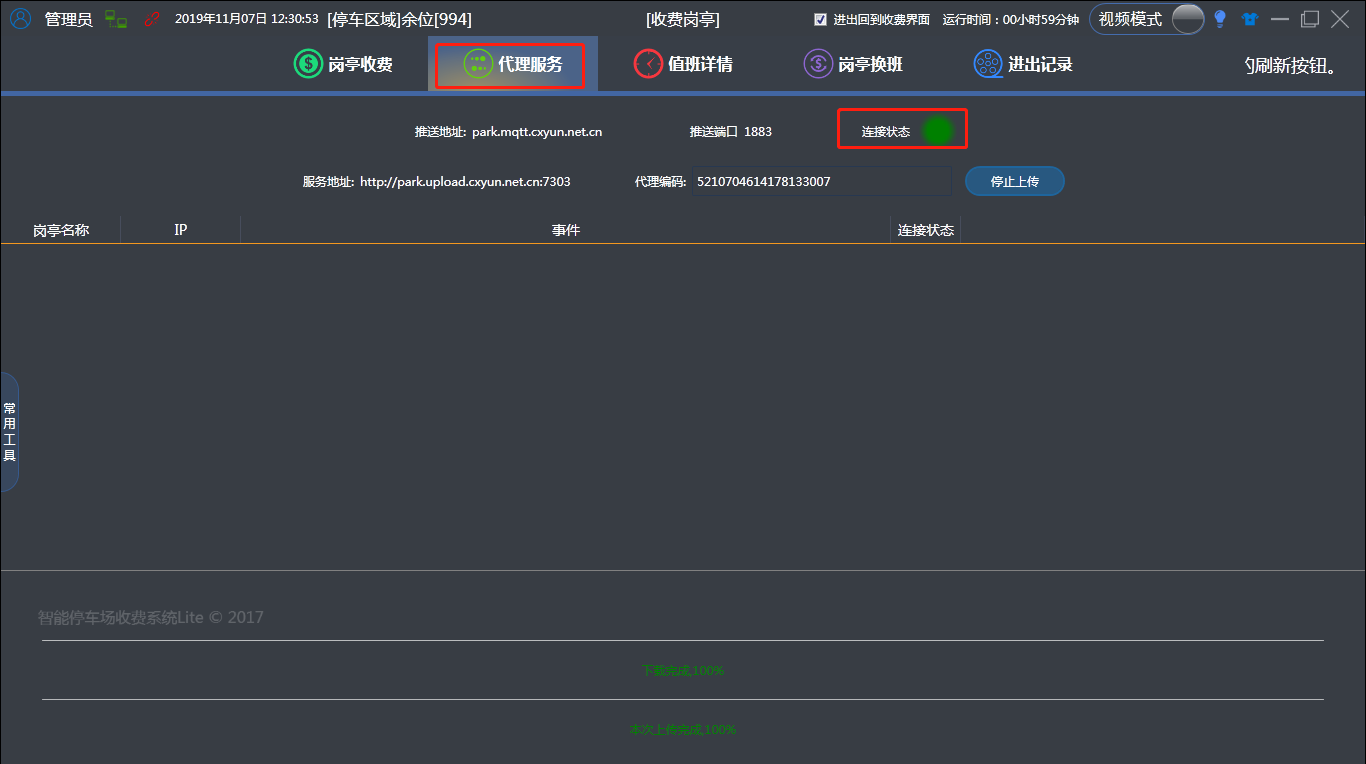The image size is (1366, 764).
Task: Open the 岗亭收费 tab
Action: [x=343, y=64]
